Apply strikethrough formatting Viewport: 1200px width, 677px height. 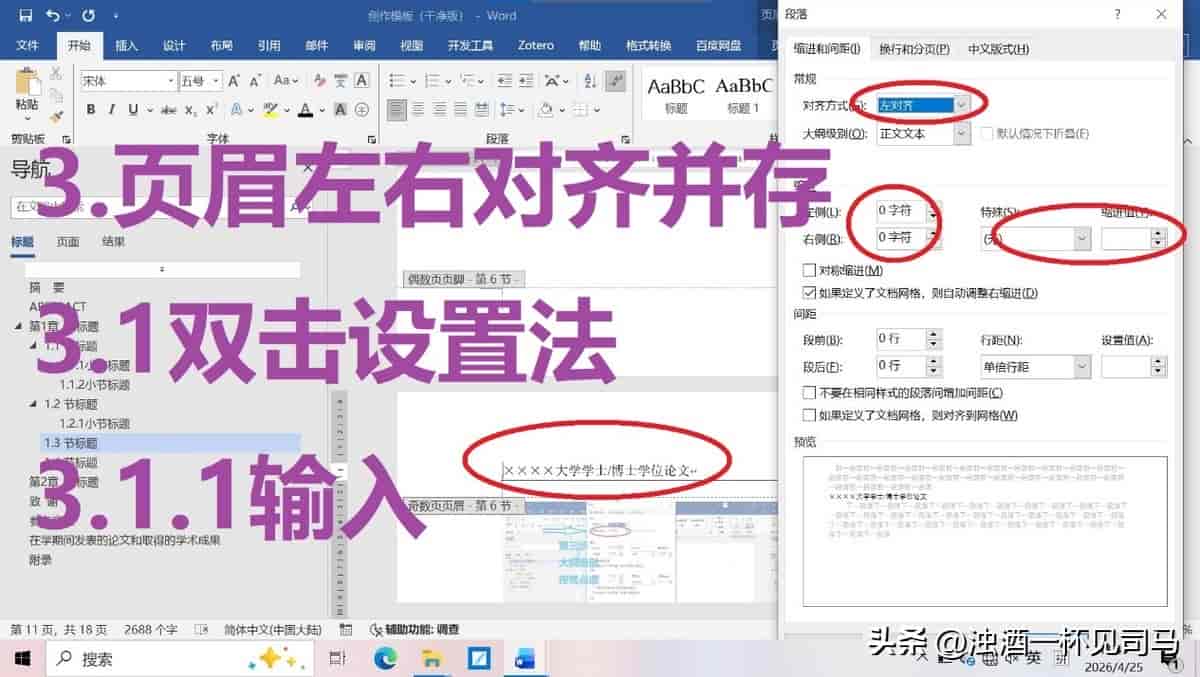168,109
